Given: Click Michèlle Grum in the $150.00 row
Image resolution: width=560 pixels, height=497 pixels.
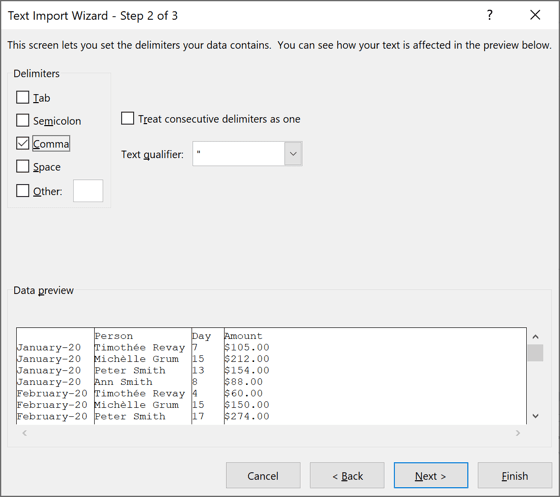Looking at the screenshot, I should pos(136,405).
